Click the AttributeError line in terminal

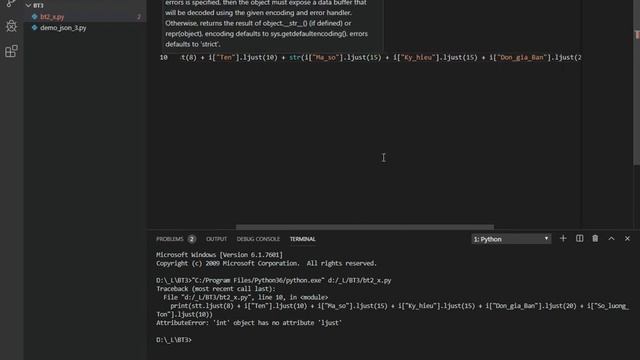pyautogui.click(x=249, y=323)
